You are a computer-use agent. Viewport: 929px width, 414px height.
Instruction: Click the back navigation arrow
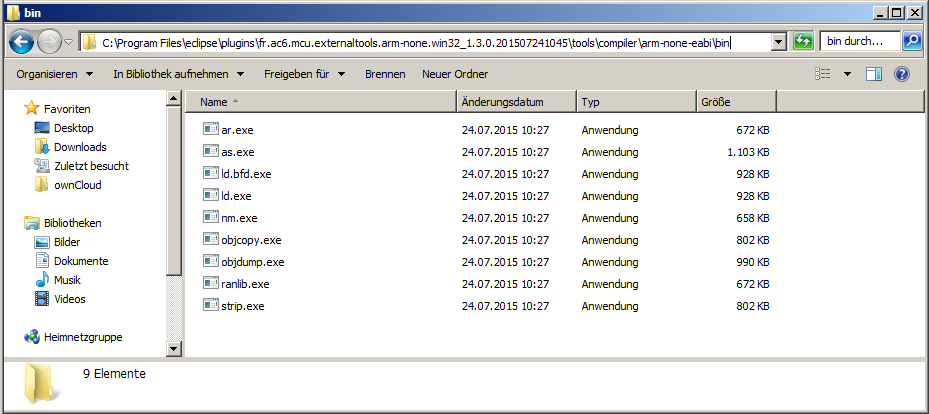coord(21,41)
